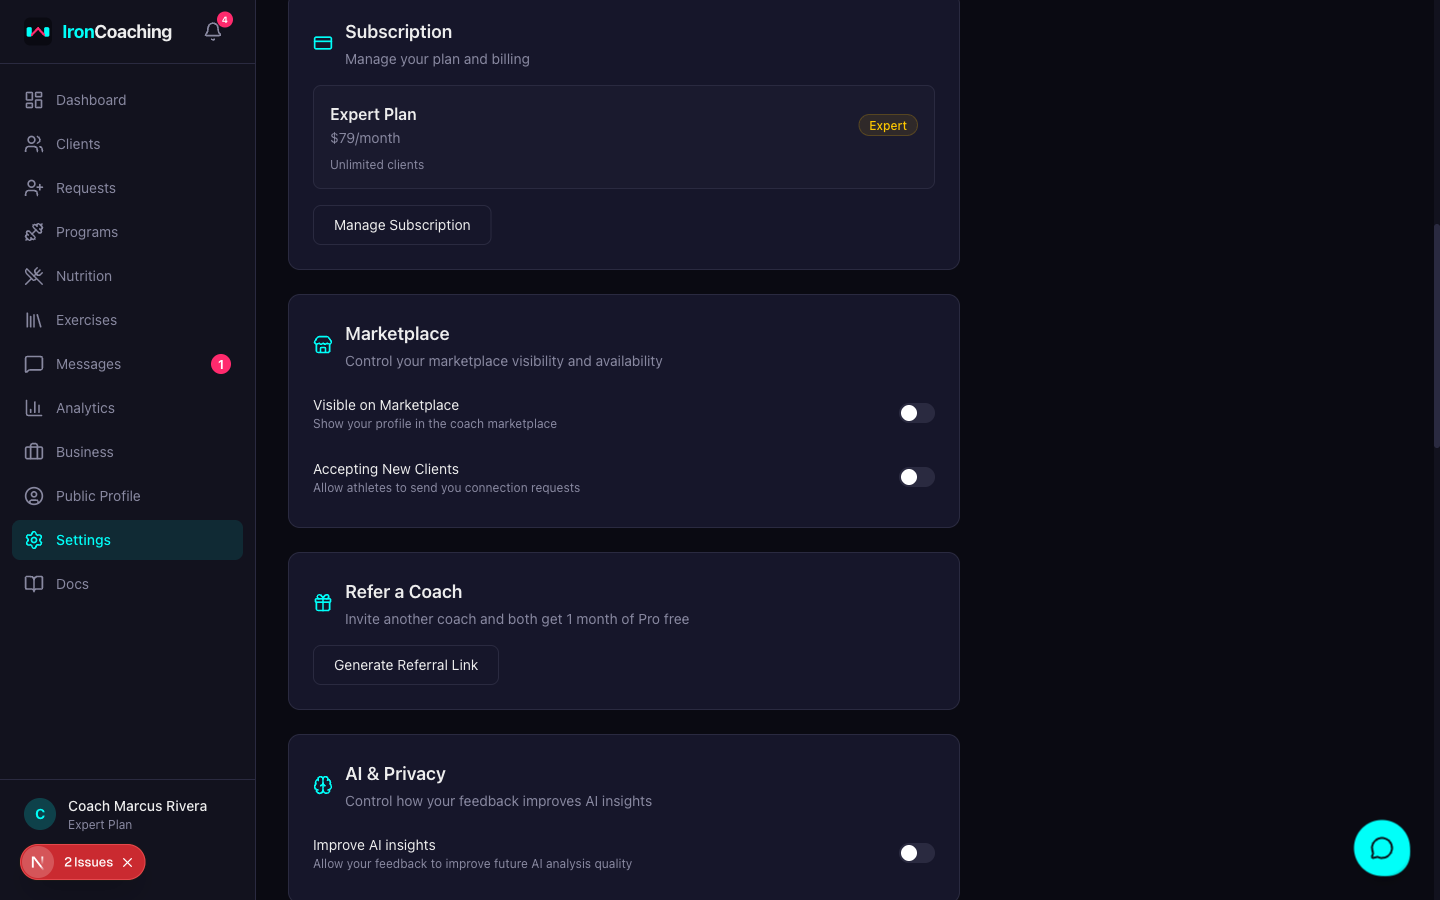Select the Clients people icon in sidebar
1440x900 pixels.
(33, 143)
